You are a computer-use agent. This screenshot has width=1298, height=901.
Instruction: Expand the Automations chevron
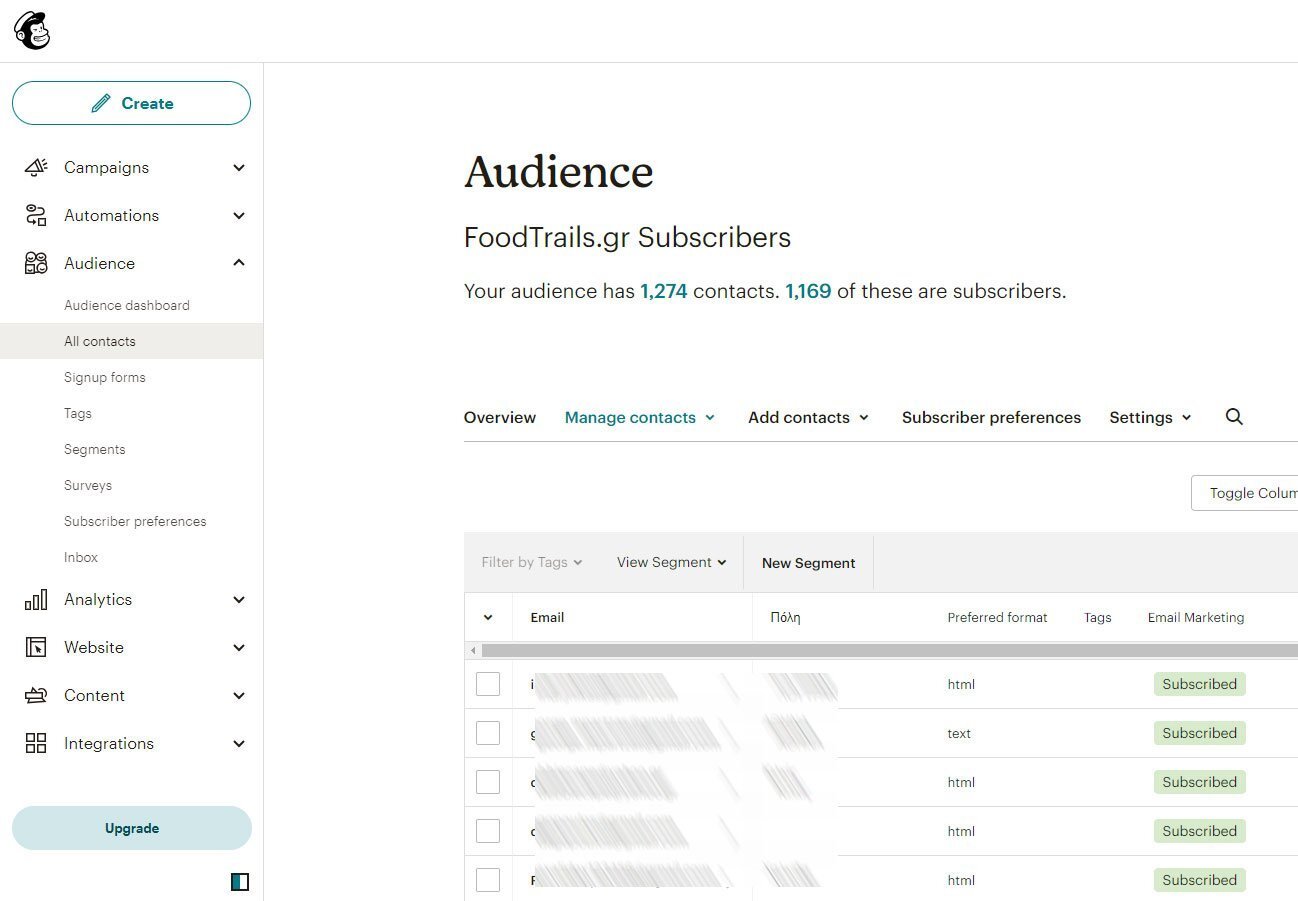(239, 216)
